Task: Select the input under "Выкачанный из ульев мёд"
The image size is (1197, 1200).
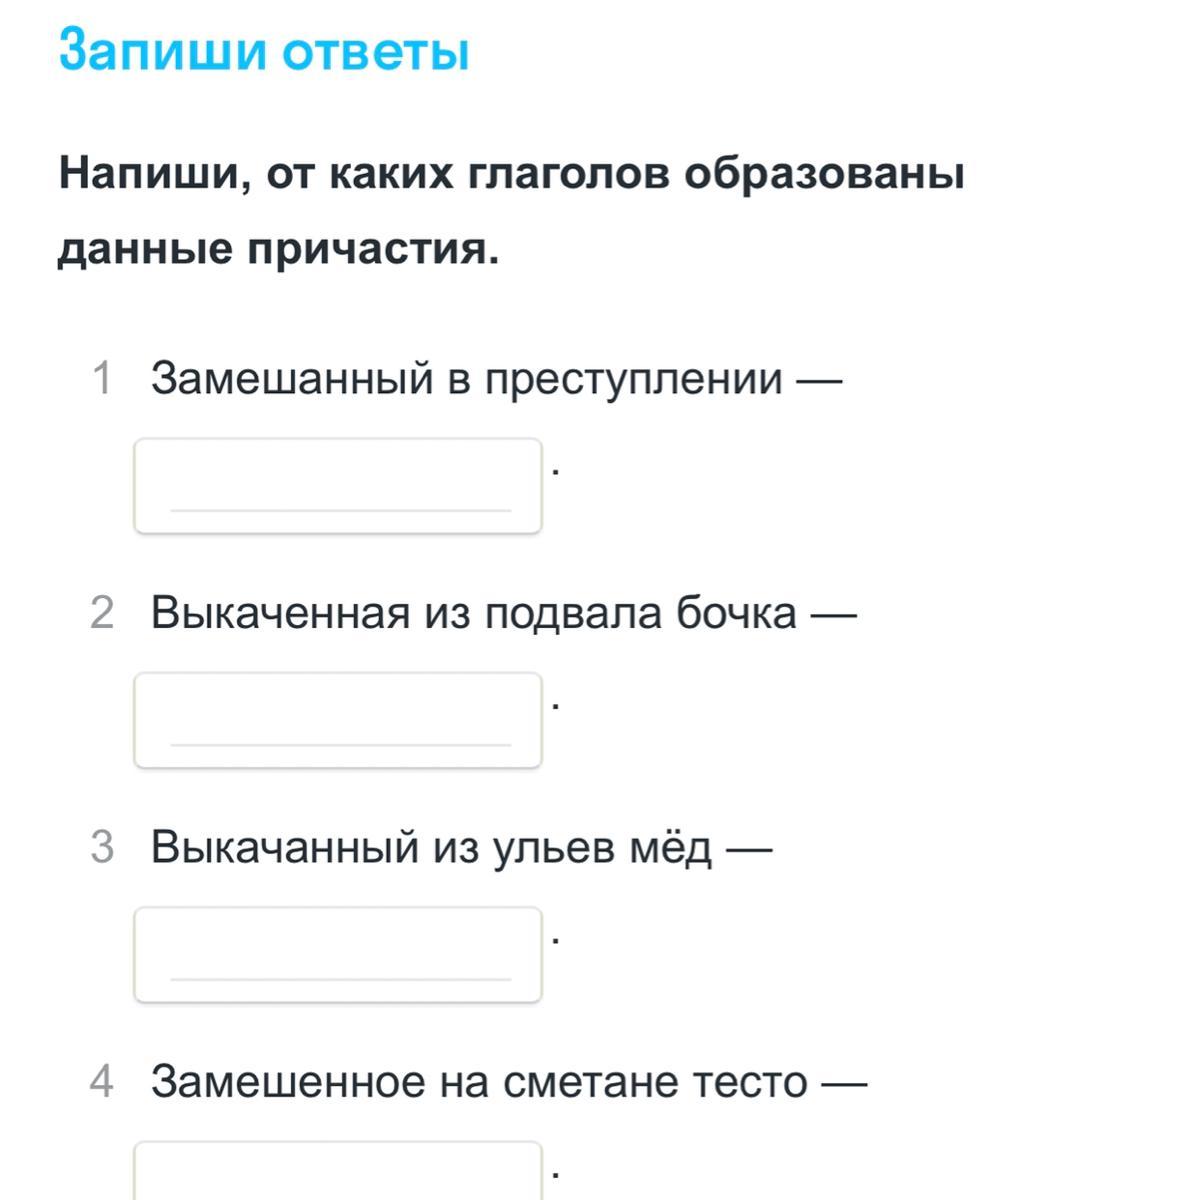Action: click(338, 954)
